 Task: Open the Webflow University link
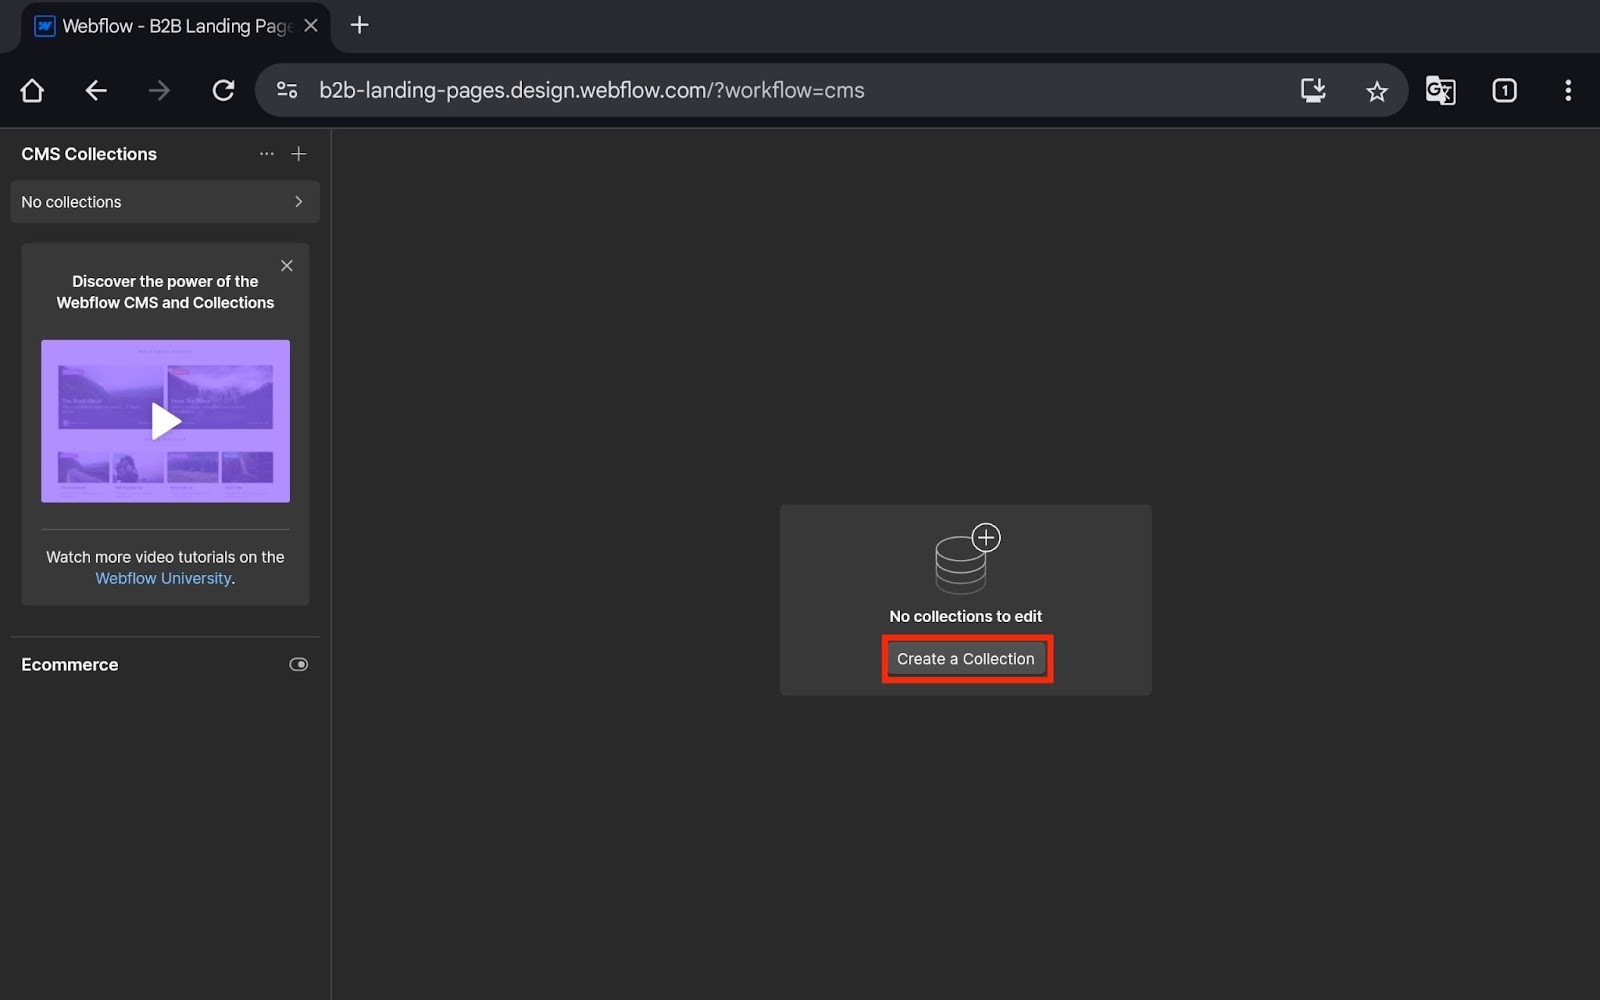click(163, 578)
